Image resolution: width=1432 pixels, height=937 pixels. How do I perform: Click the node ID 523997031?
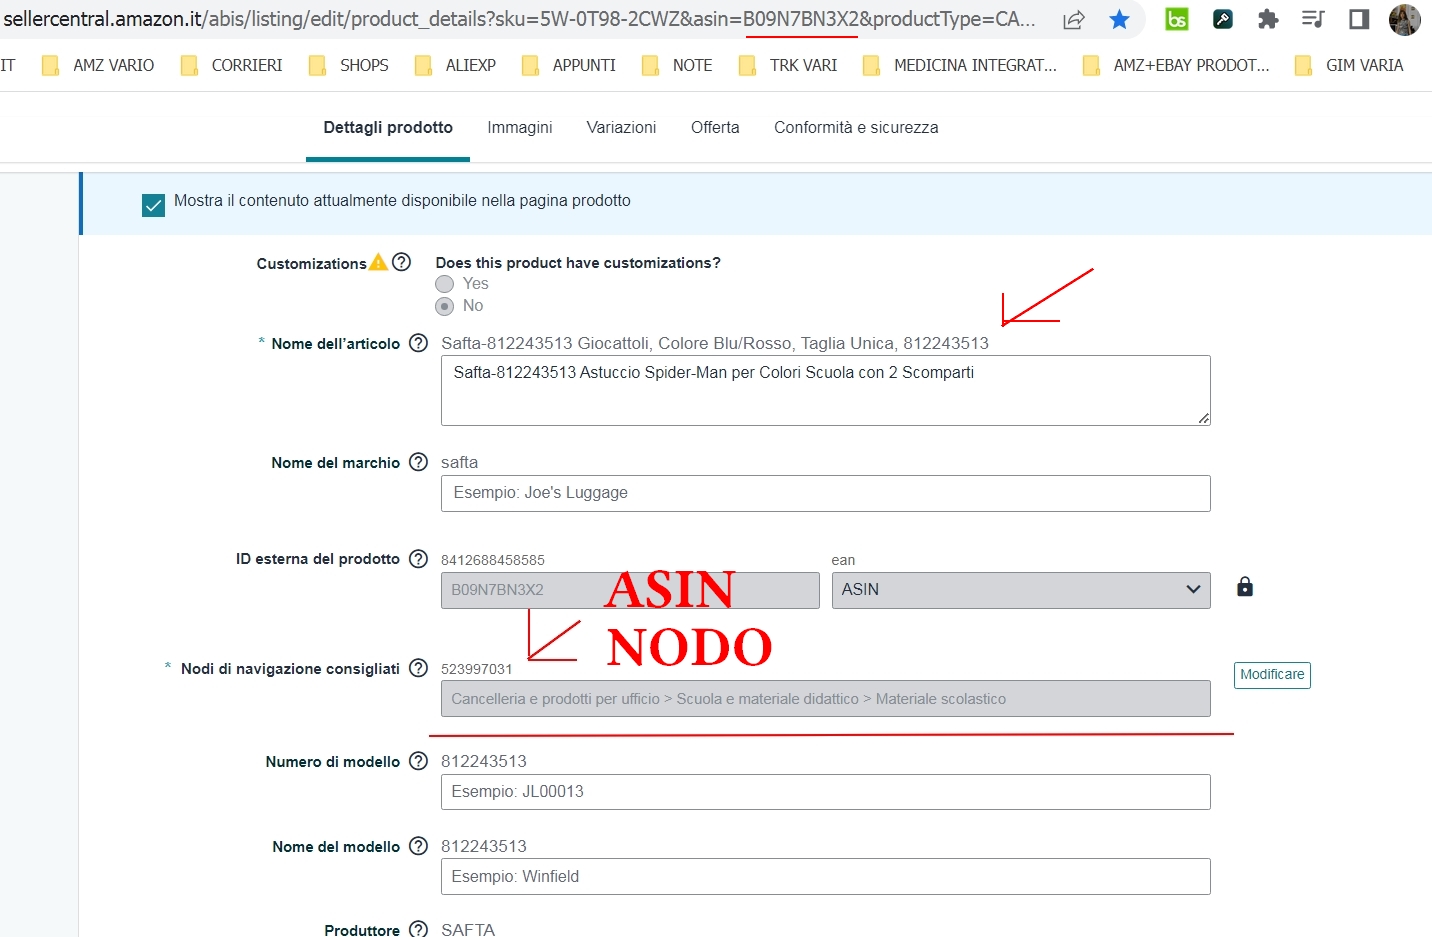[x=477, y=669]
